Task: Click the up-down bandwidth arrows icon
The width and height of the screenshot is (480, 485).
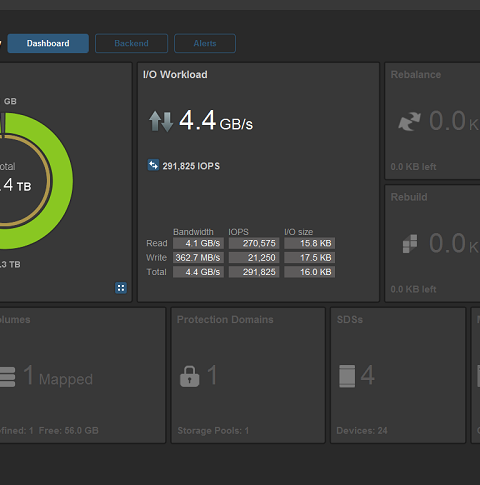Action: point(161,121)
